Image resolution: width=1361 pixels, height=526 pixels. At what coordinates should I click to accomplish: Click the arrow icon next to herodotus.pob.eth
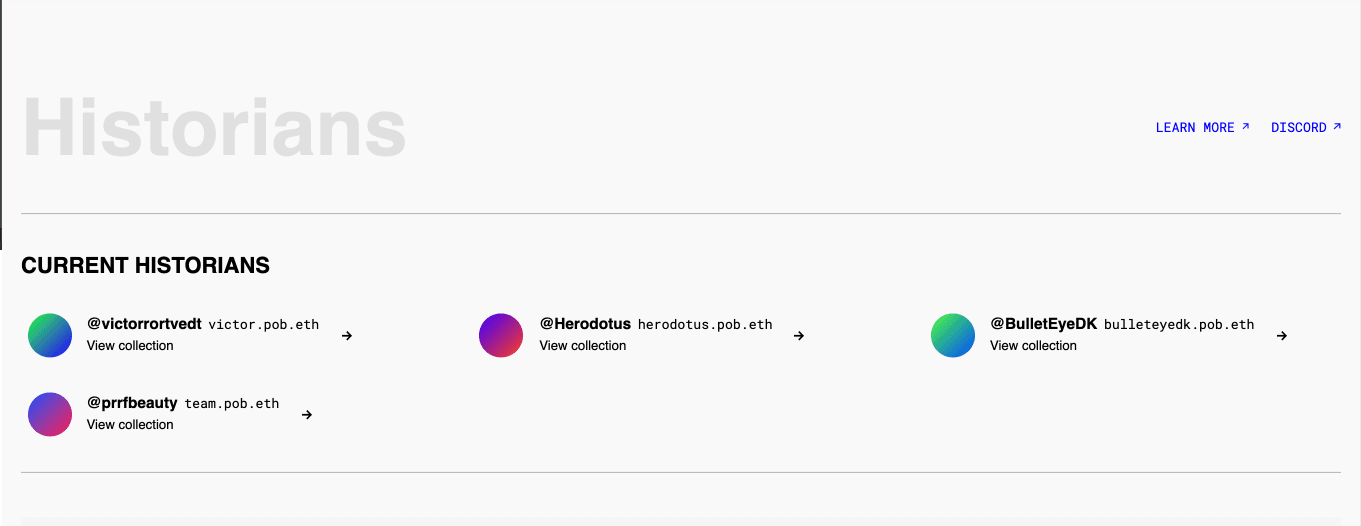(799, 336)
